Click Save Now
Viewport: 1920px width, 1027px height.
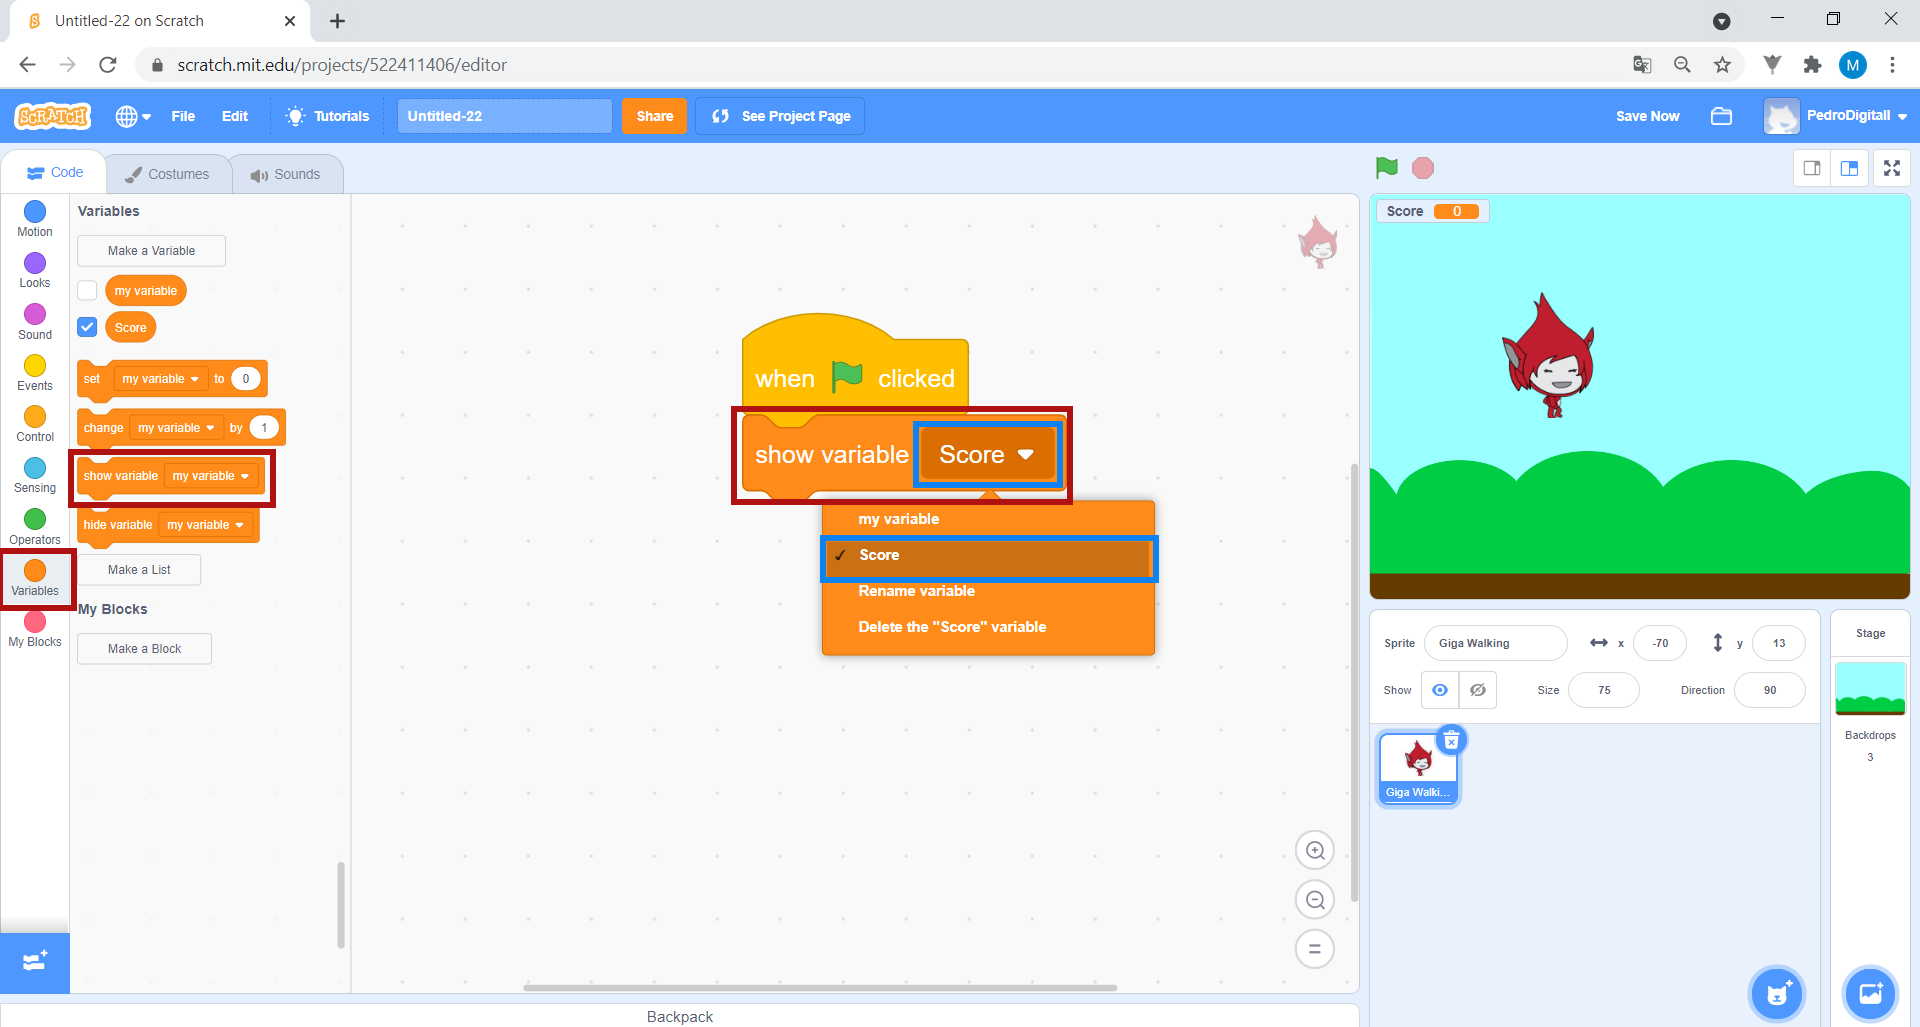1647,116
